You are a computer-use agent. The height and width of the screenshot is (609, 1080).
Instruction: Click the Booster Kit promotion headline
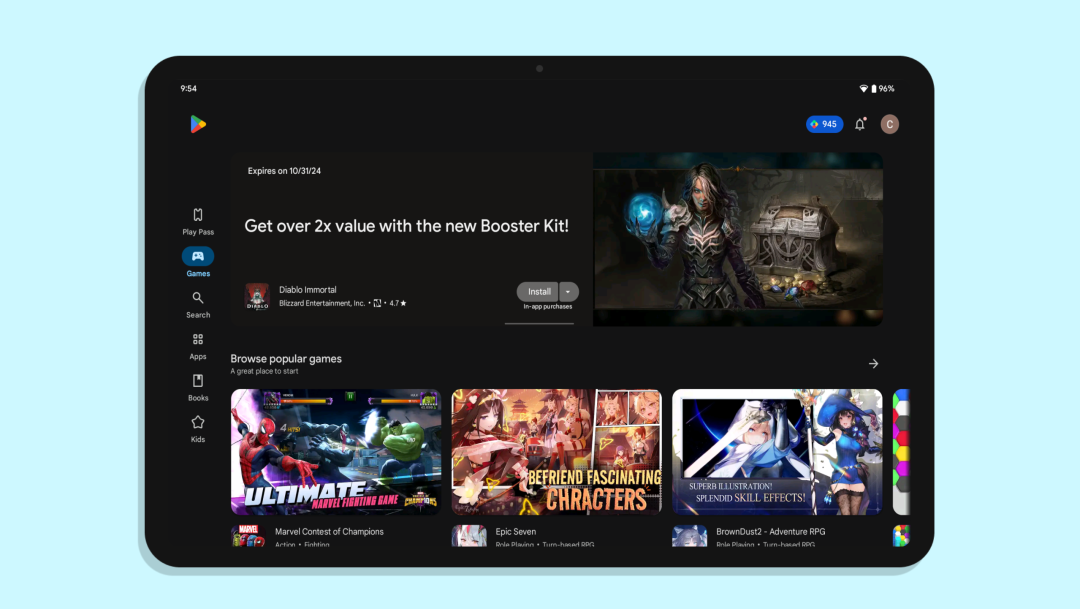pos(406,226)
